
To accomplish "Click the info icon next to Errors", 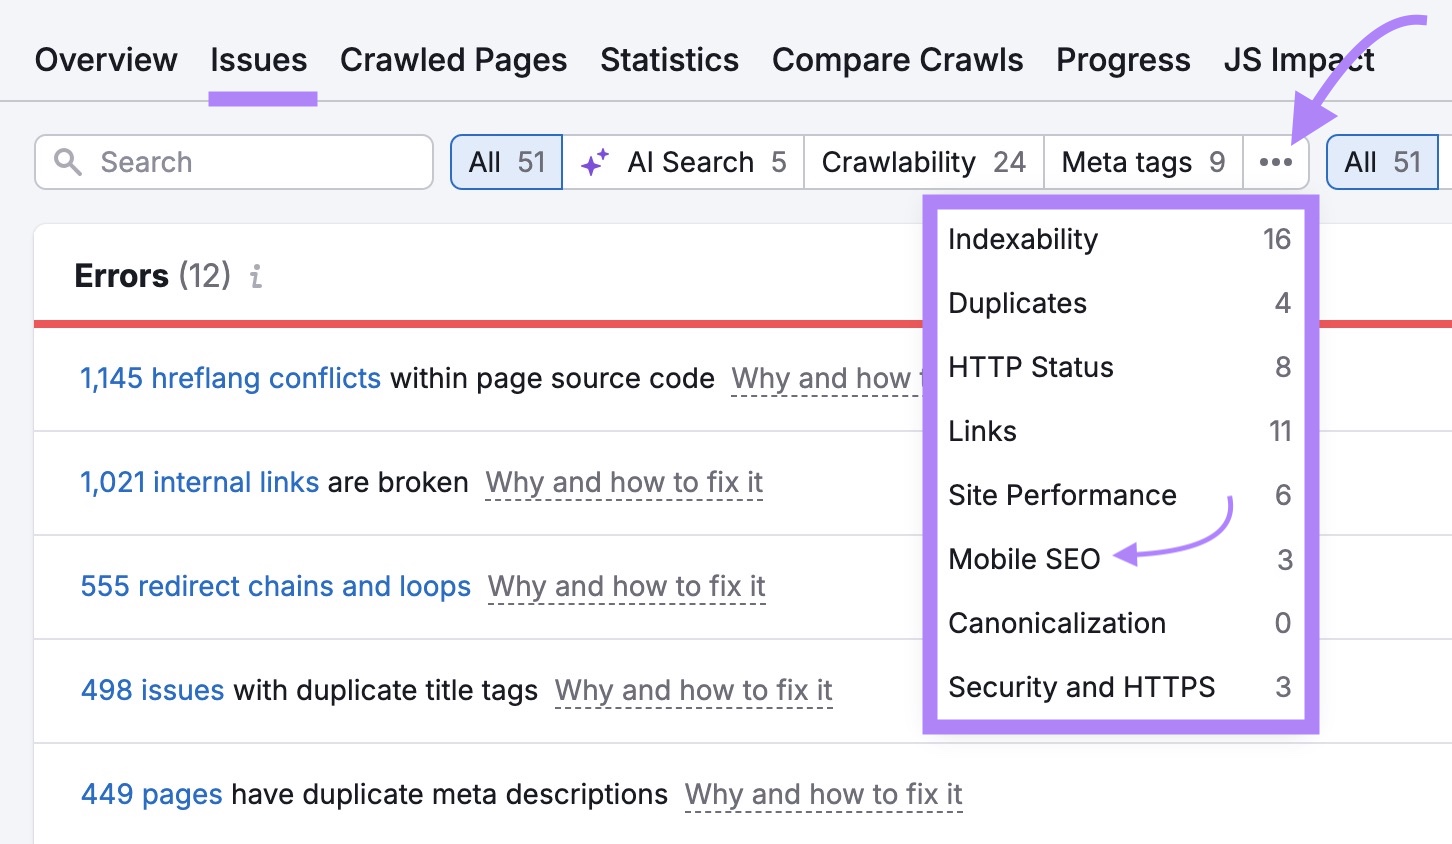I will coord(255,277).
